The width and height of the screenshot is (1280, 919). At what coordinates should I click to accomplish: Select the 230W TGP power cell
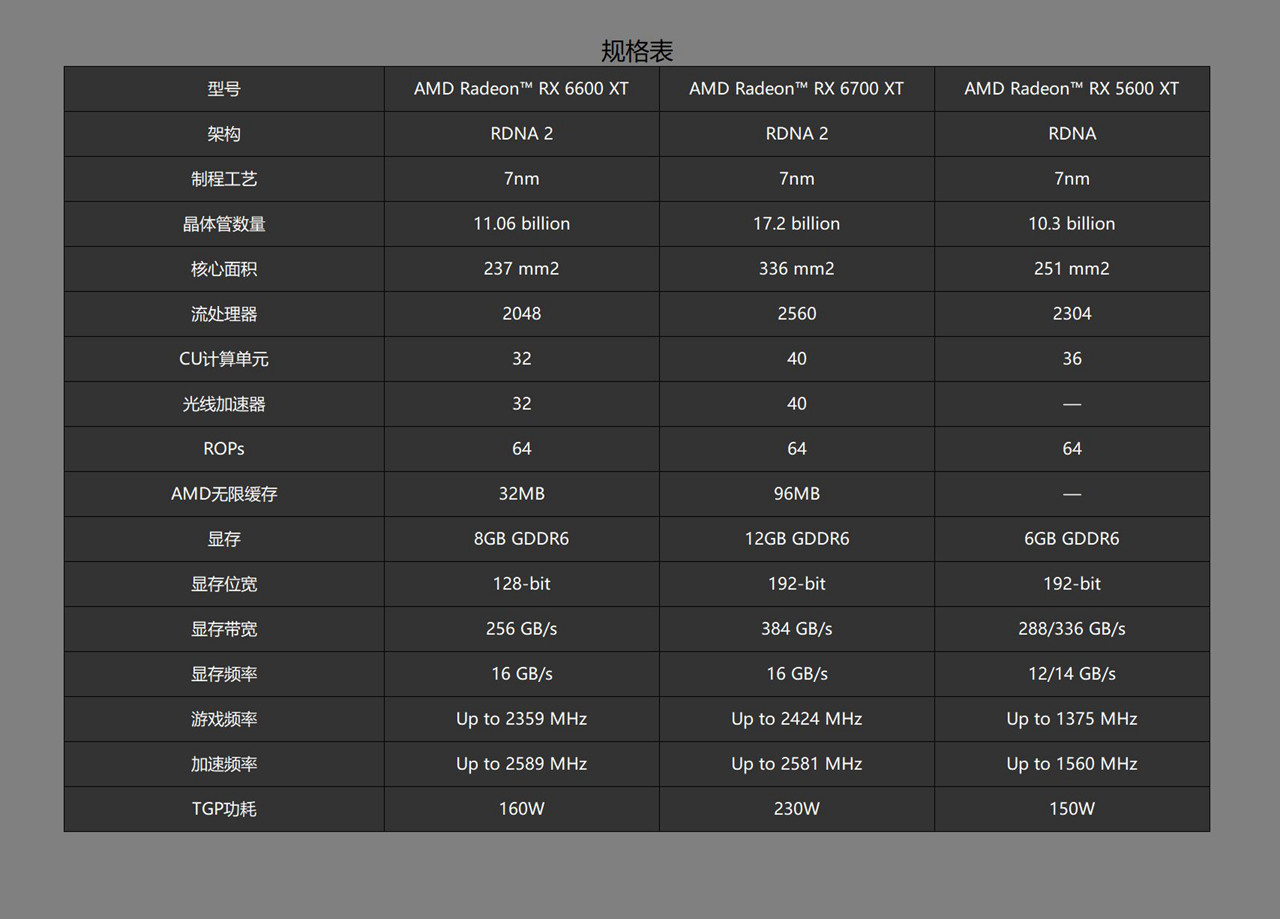(x=796, y=808)
